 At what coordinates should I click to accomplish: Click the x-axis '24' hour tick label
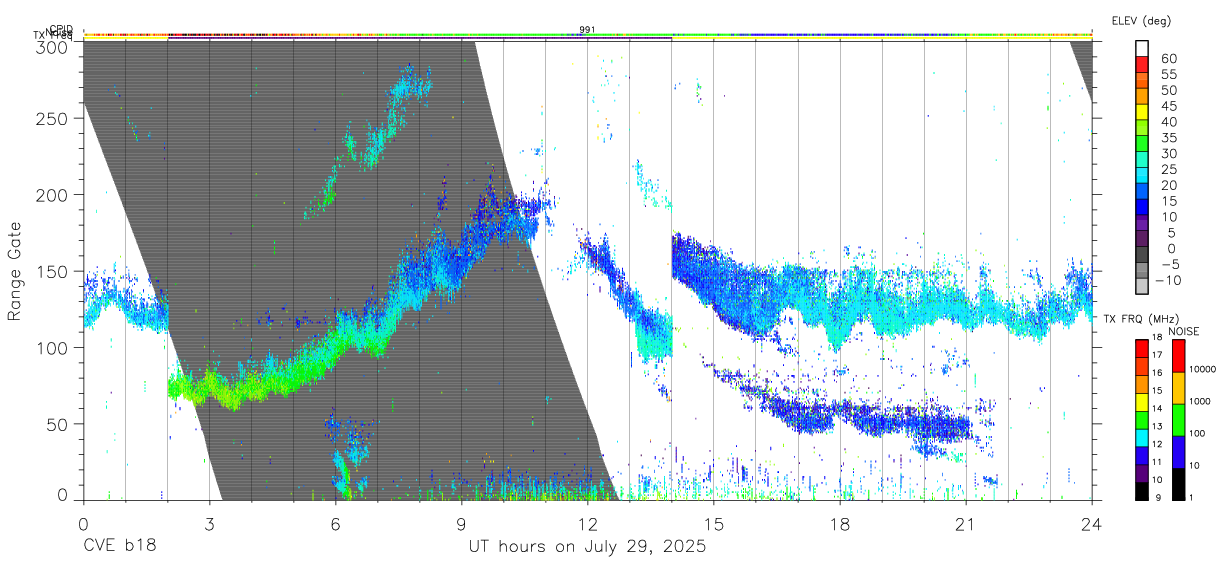click(1092, 523)
